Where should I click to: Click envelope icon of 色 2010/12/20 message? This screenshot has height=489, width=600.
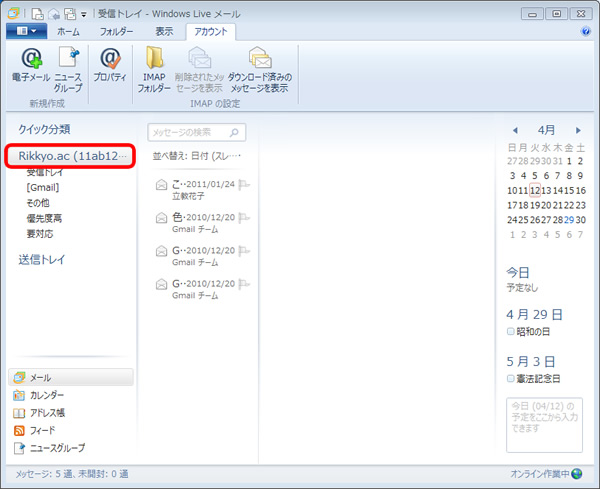[161, 218]
